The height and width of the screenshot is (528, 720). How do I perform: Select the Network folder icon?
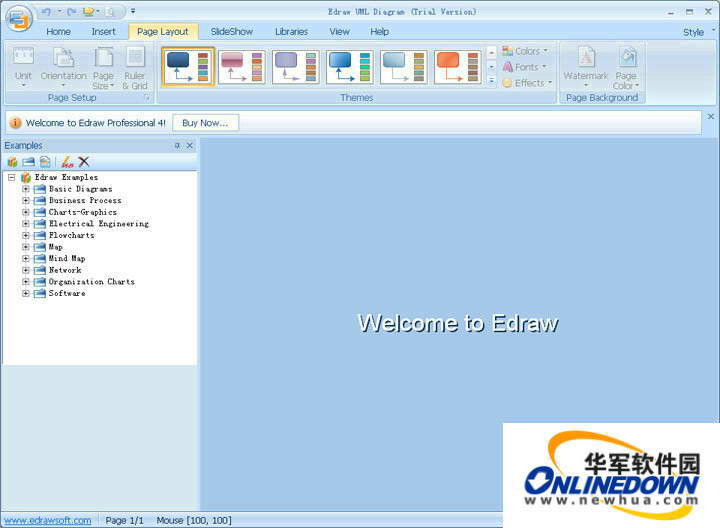tap(40, 270)
